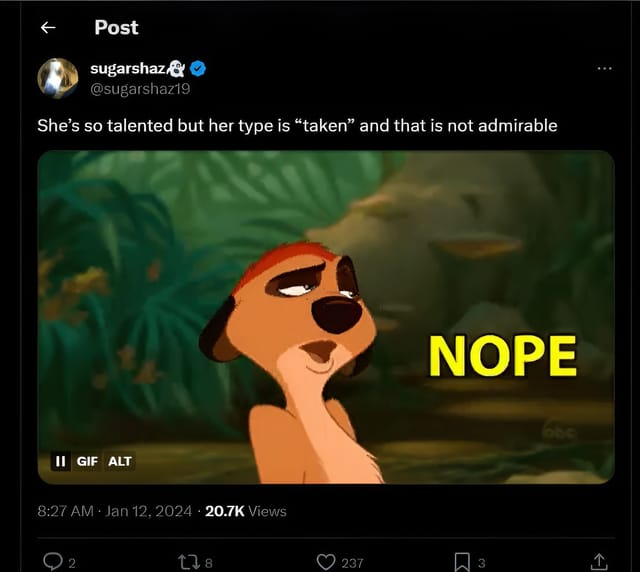Viewport: 640px width, 572px height.
Task: Click the blue verified badge
Action: [199, 68]
